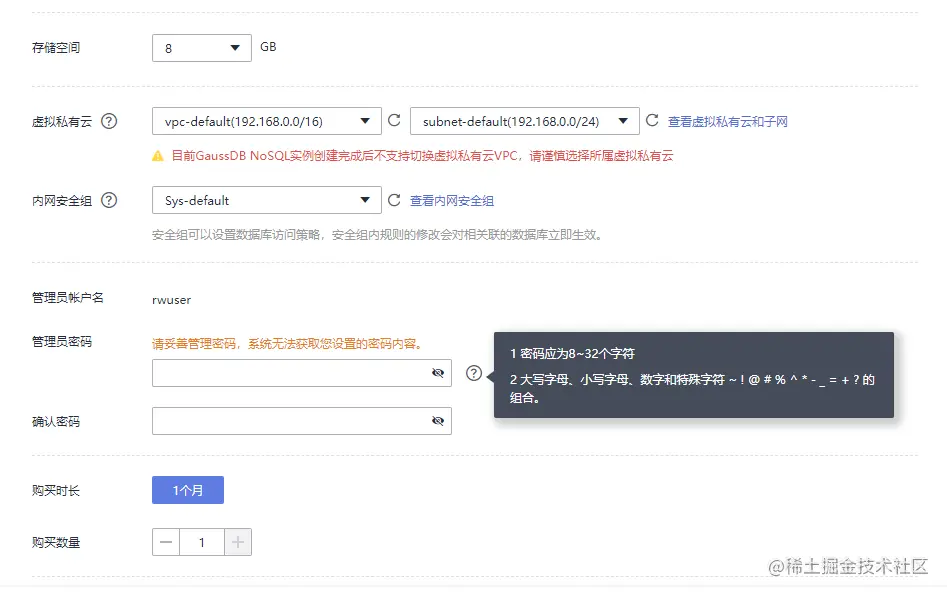Refresh the subnet list next to subnet-default
Screen dimensions: 947x595
pos(652,120)
